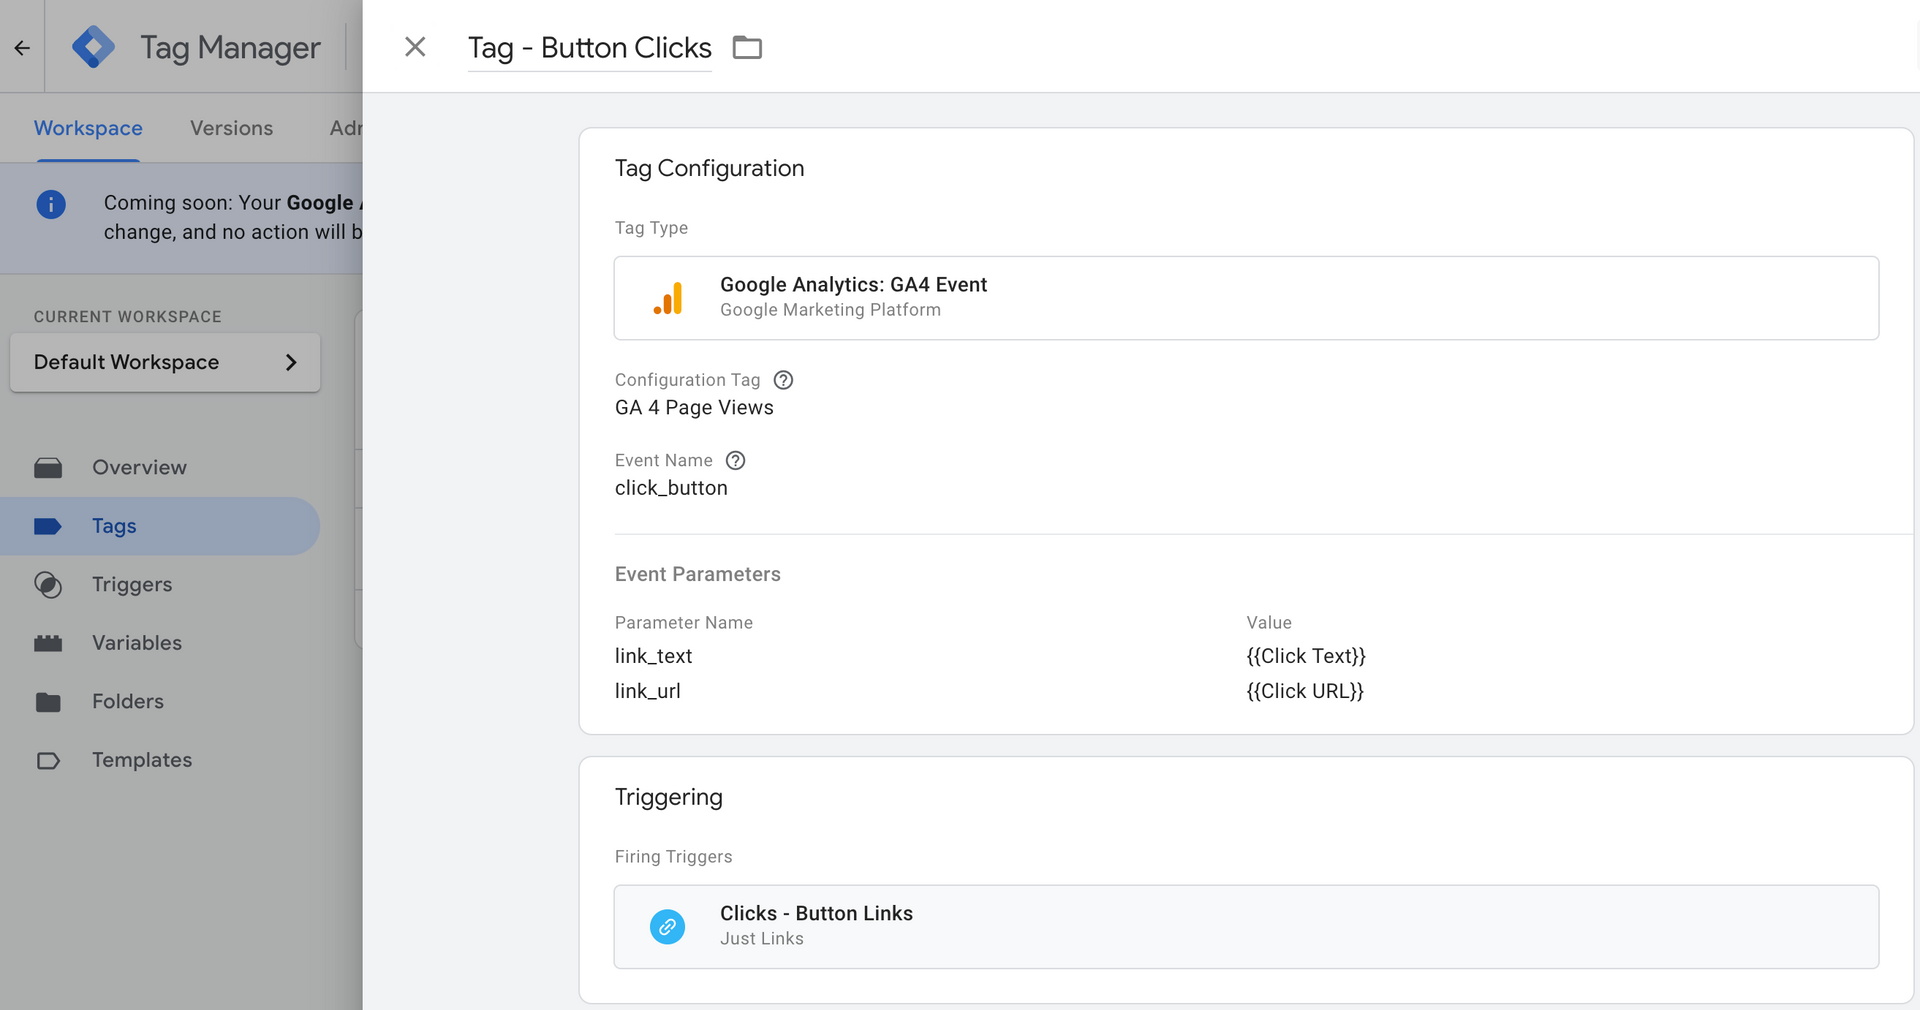
Task: Switch to the Workspace tab
Action: pyautogui.click(x=88, y=128)
